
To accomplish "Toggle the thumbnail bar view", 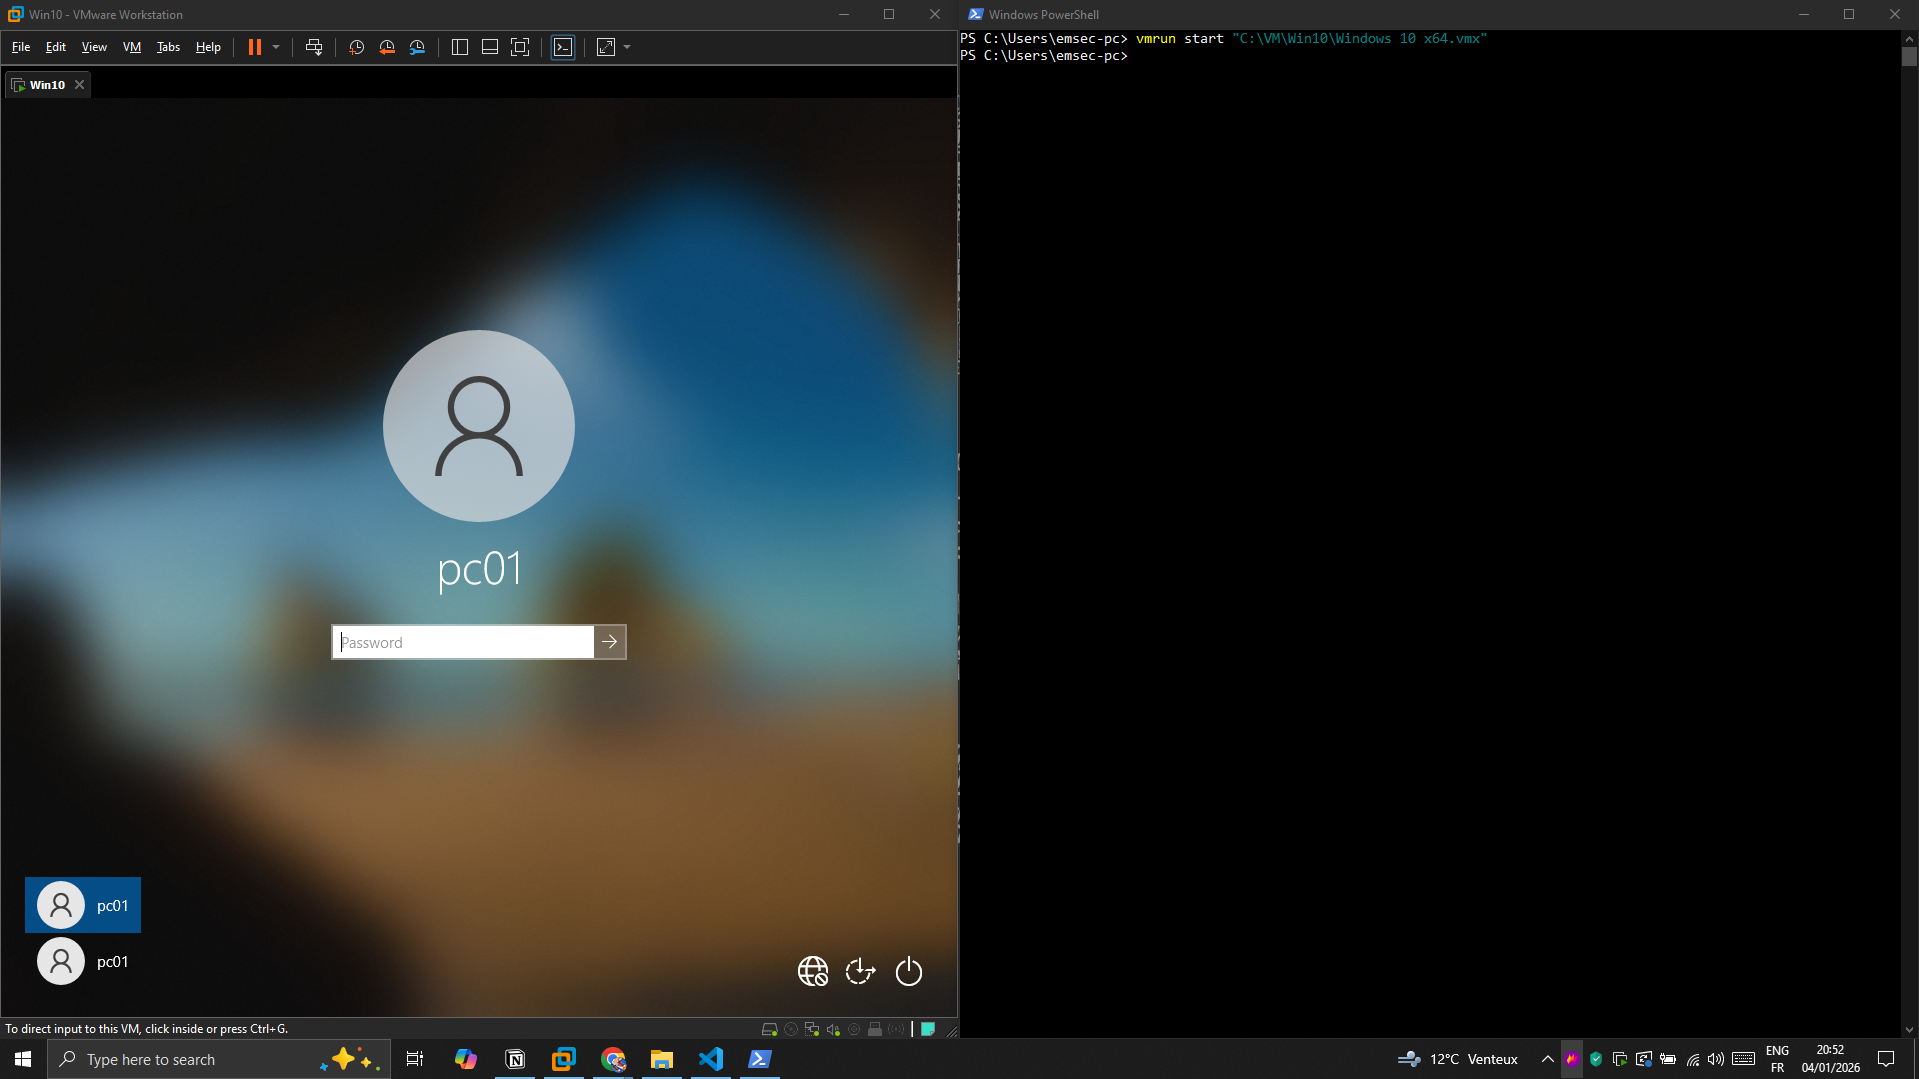I will click(490, 47).
